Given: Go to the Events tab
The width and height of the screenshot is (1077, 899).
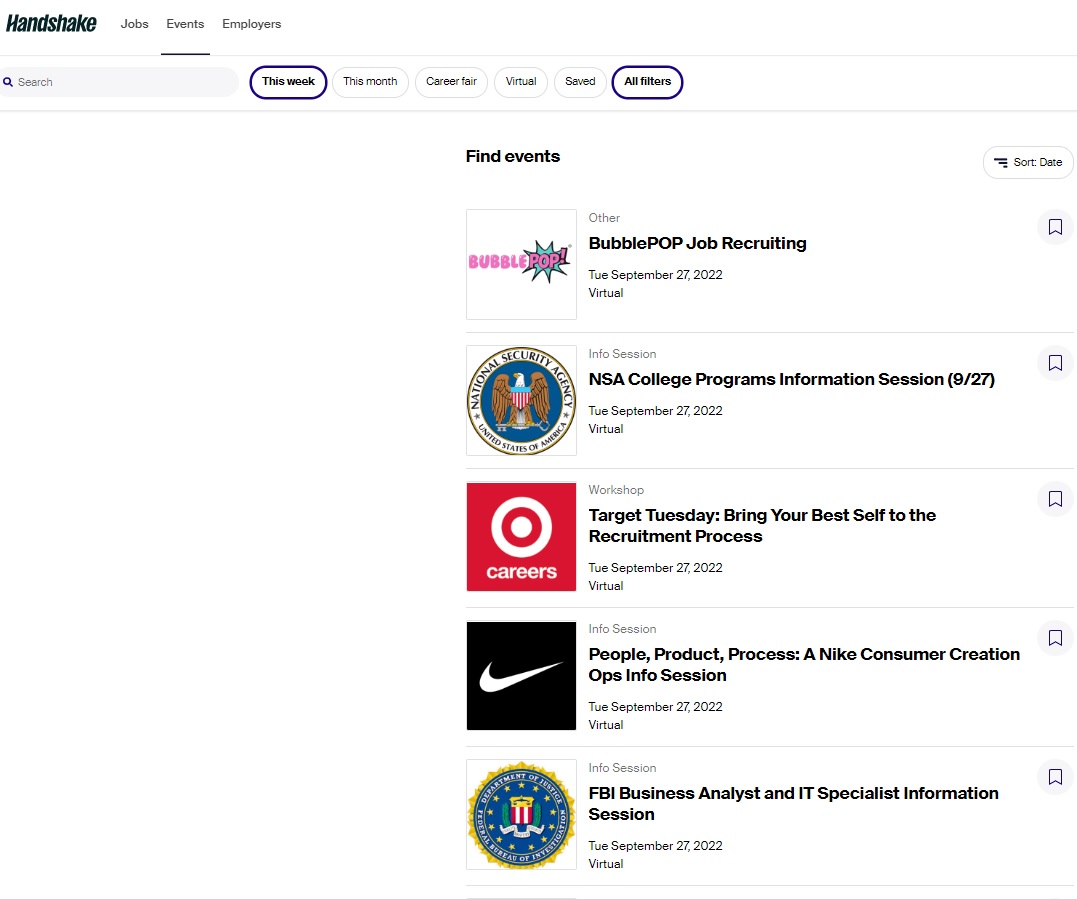Looking at the screenshot, I should (x=185, y=24).
